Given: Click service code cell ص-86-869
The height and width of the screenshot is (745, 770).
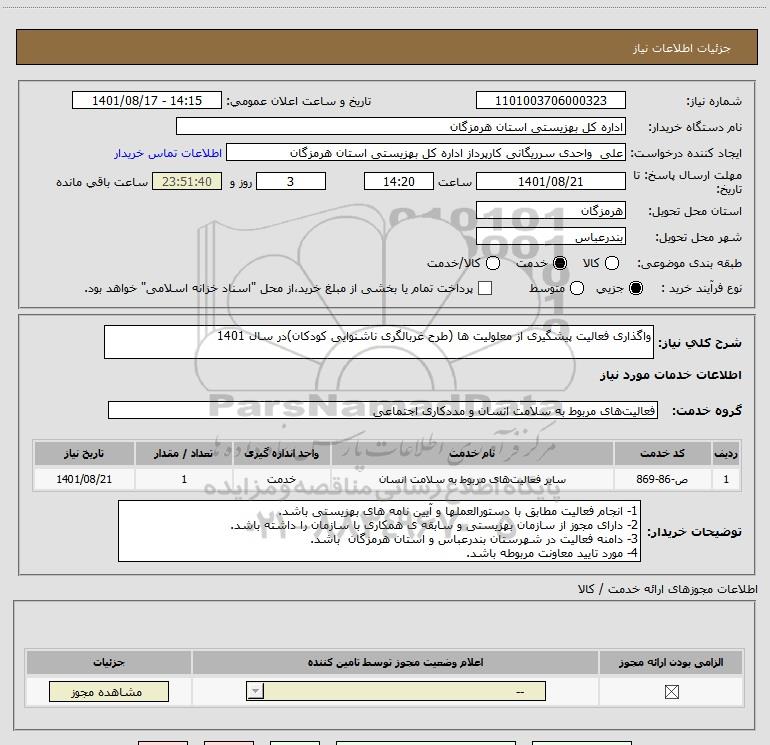Looking at the screenshot, I should 661,479.
